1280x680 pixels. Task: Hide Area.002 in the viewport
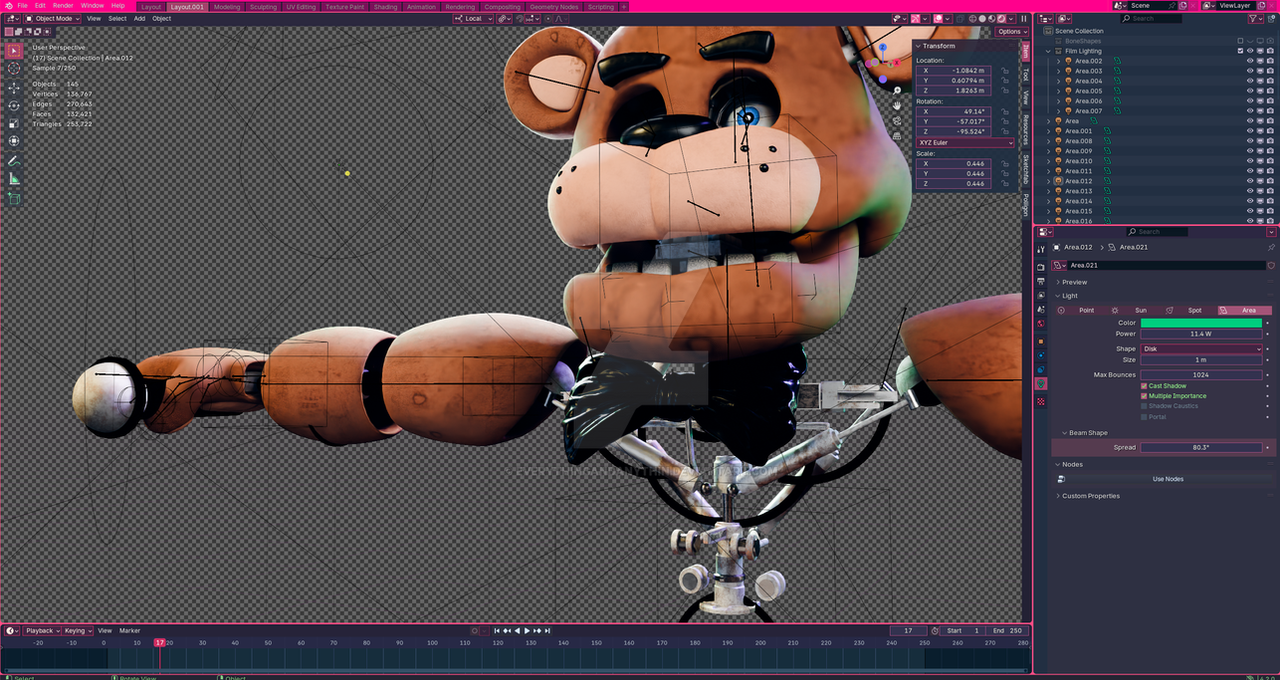click(x=1250, y=61)
